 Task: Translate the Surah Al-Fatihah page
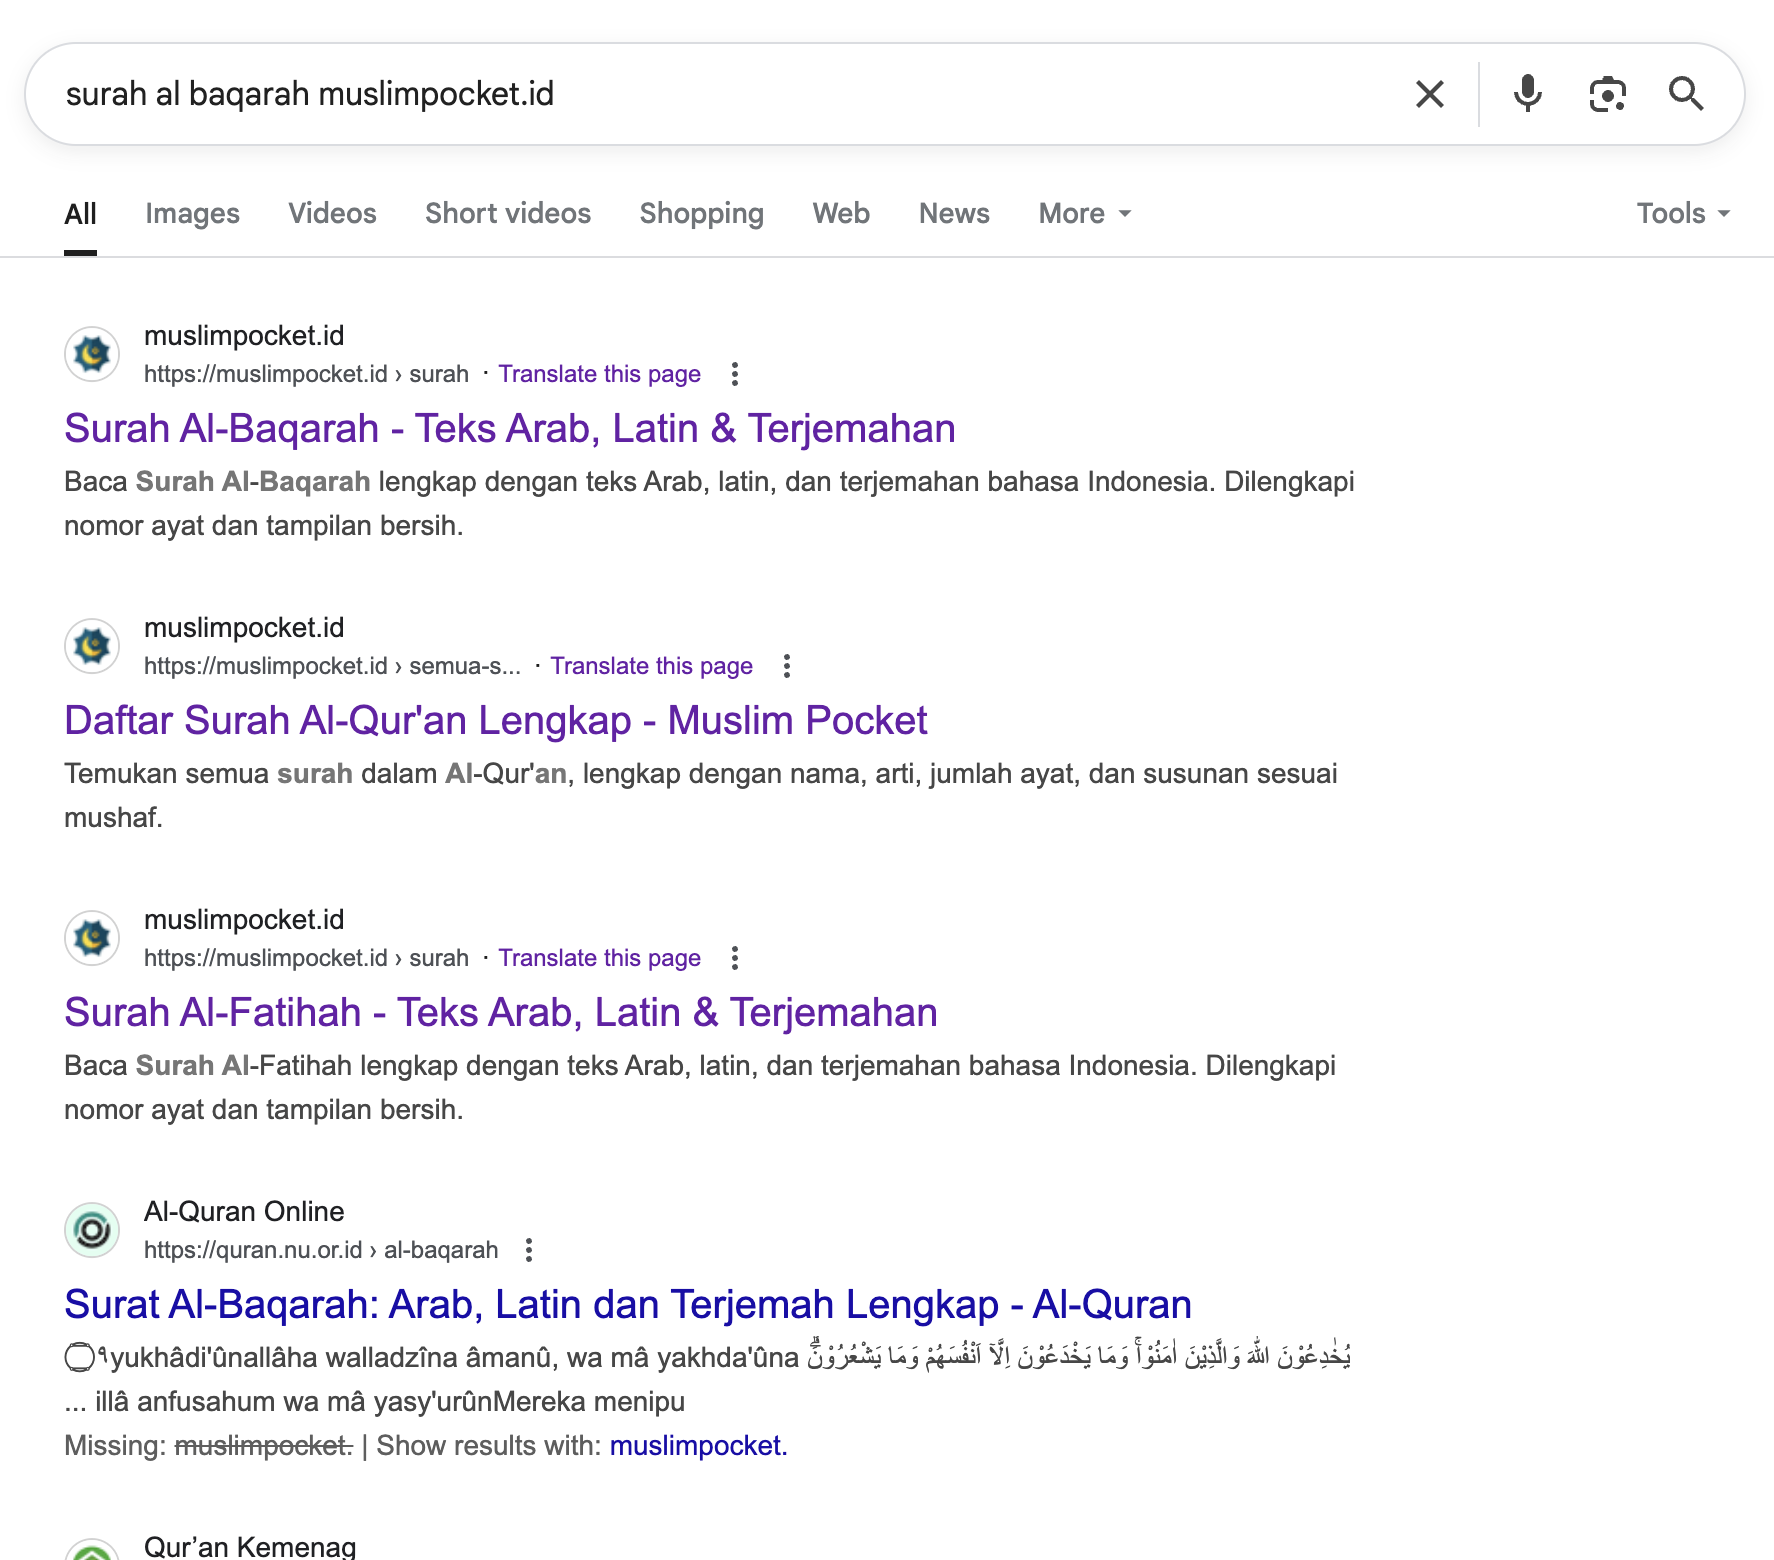[x=600, y=957]
